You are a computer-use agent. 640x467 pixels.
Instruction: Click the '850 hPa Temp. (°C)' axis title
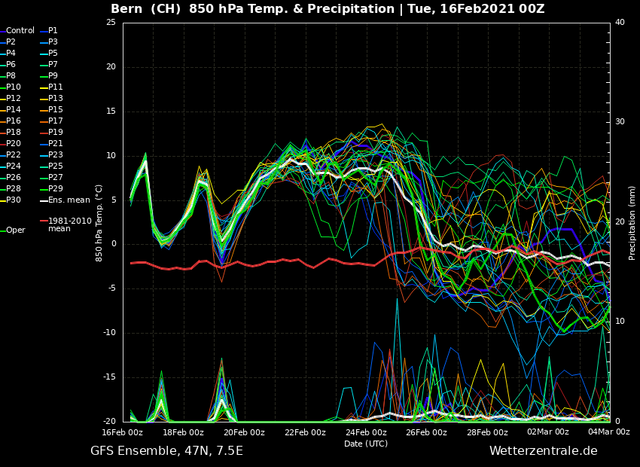99,223
